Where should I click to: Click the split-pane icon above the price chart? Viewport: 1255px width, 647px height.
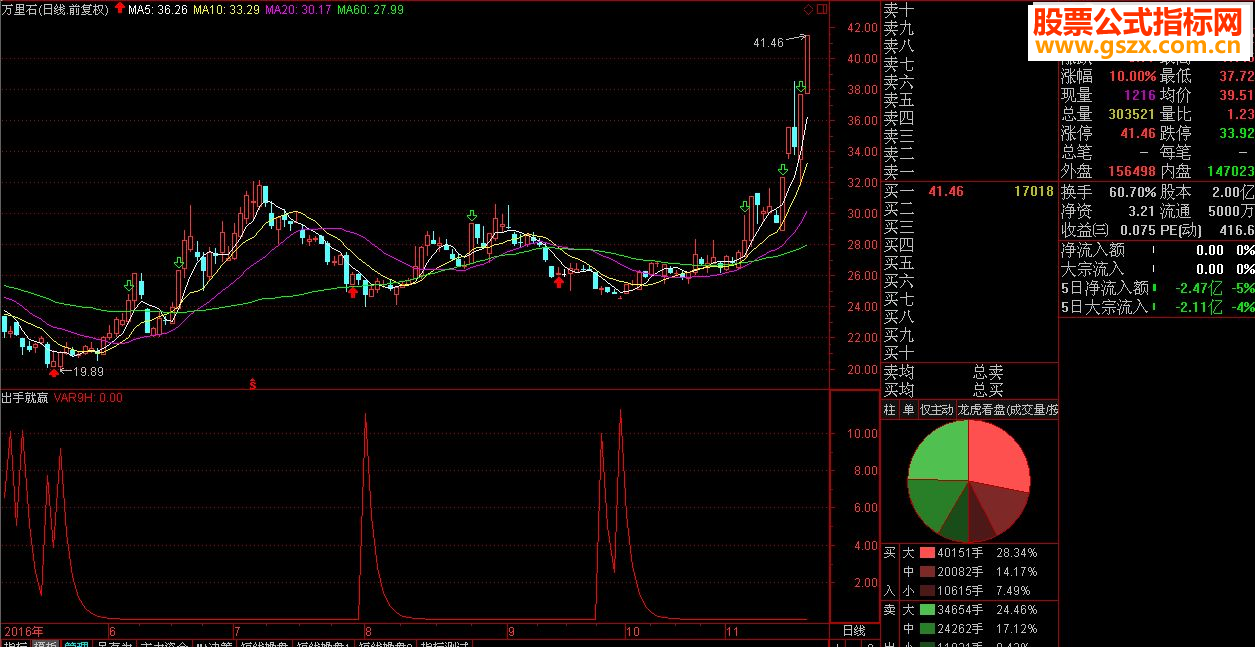click(x=822, y=9)
